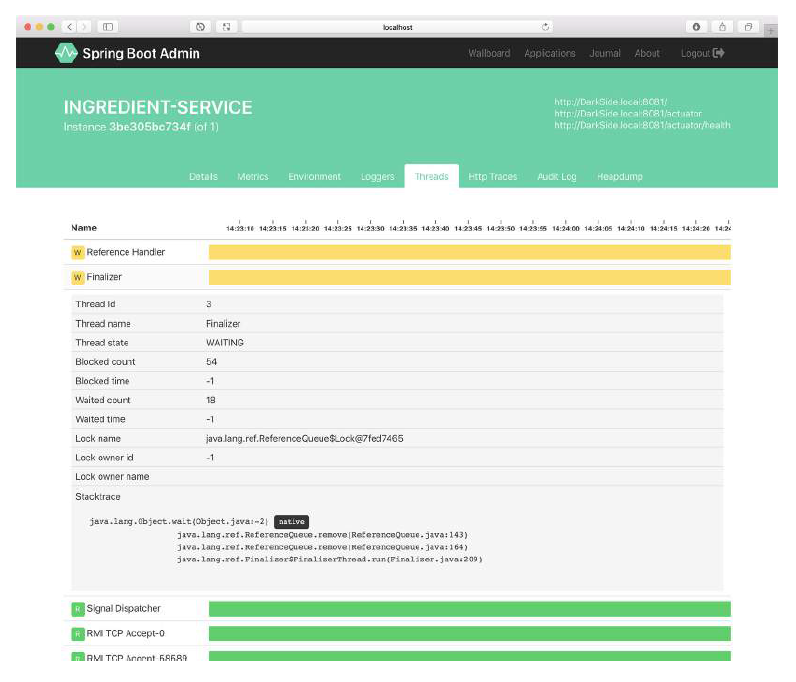Click the Reference Handler yellow timeline bar
Image resolution: width=796 pixels, height=682 pixels.
click(470, 252)
